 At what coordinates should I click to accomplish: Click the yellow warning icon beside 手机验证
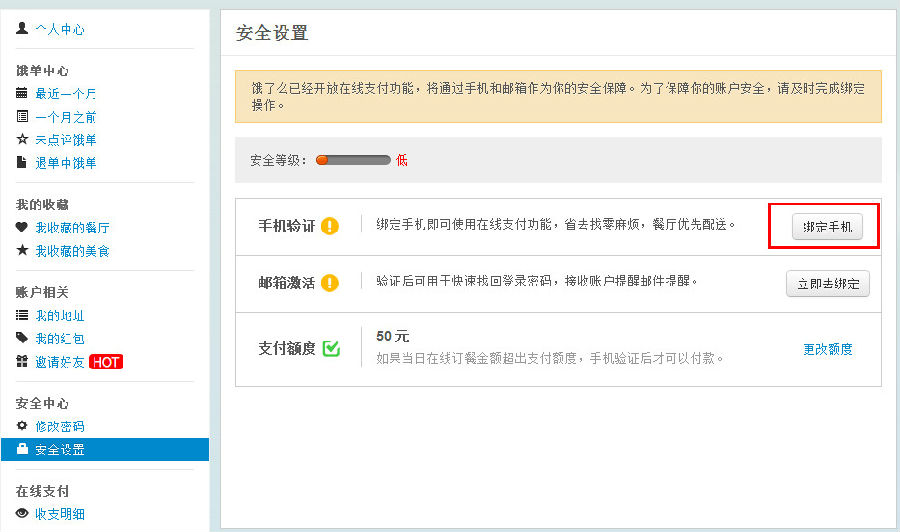point(330,226)
